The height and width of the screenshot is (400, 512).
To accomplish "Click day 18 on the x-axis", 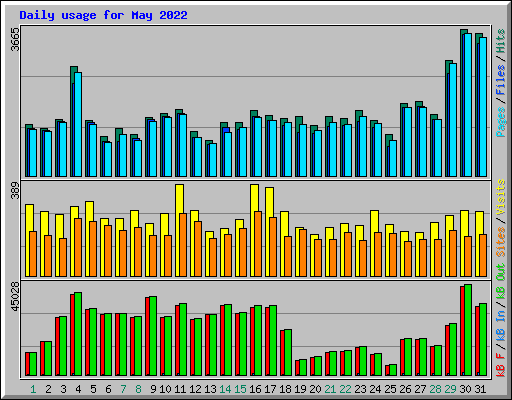I will pos(285,389).
